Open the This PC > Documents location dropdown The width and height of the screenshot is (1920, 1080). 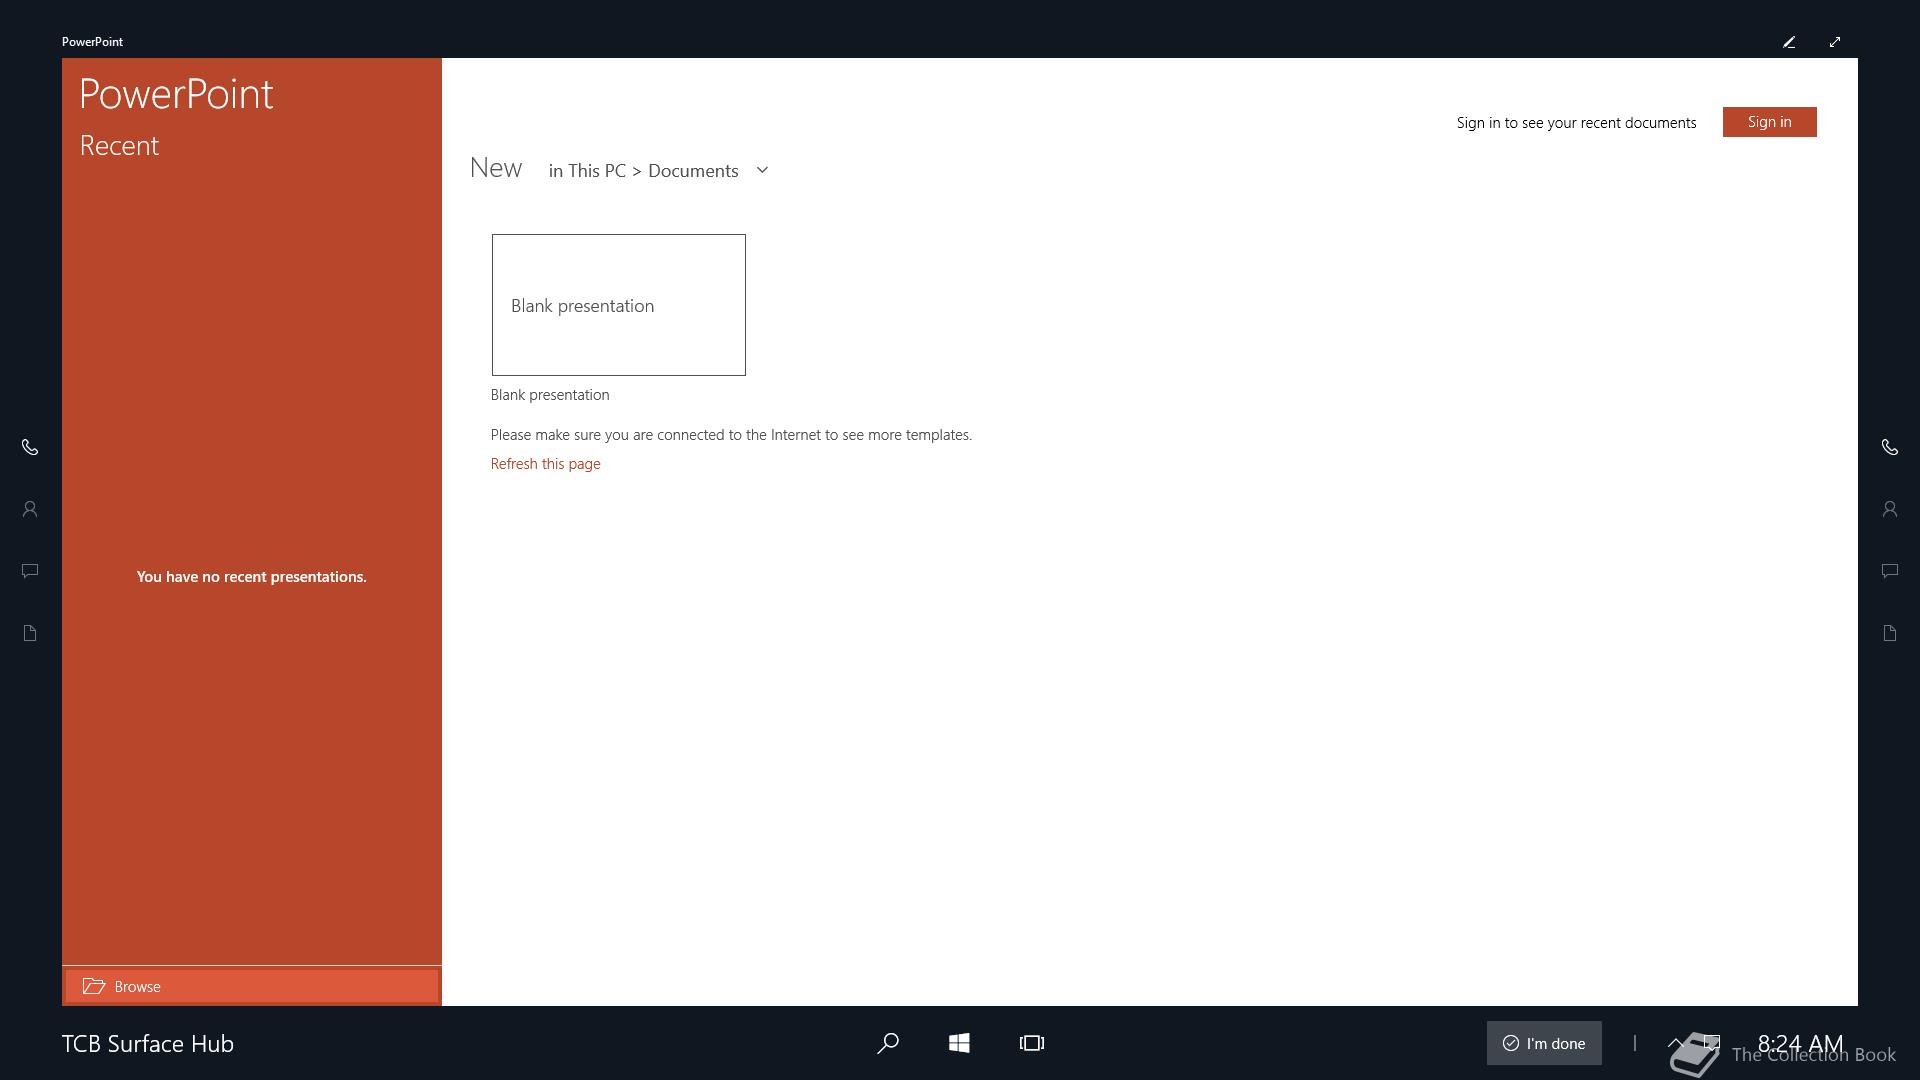(x=659, y=171)
